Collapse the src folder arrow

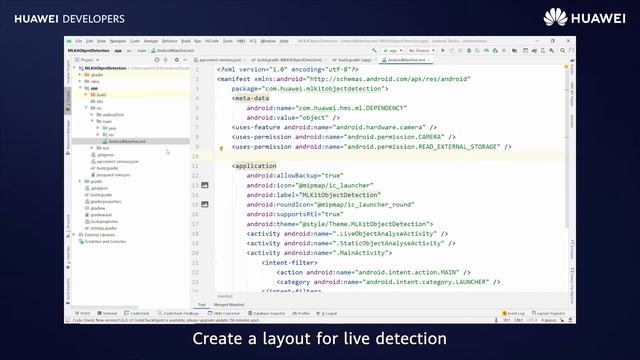(x=87, y=108)
